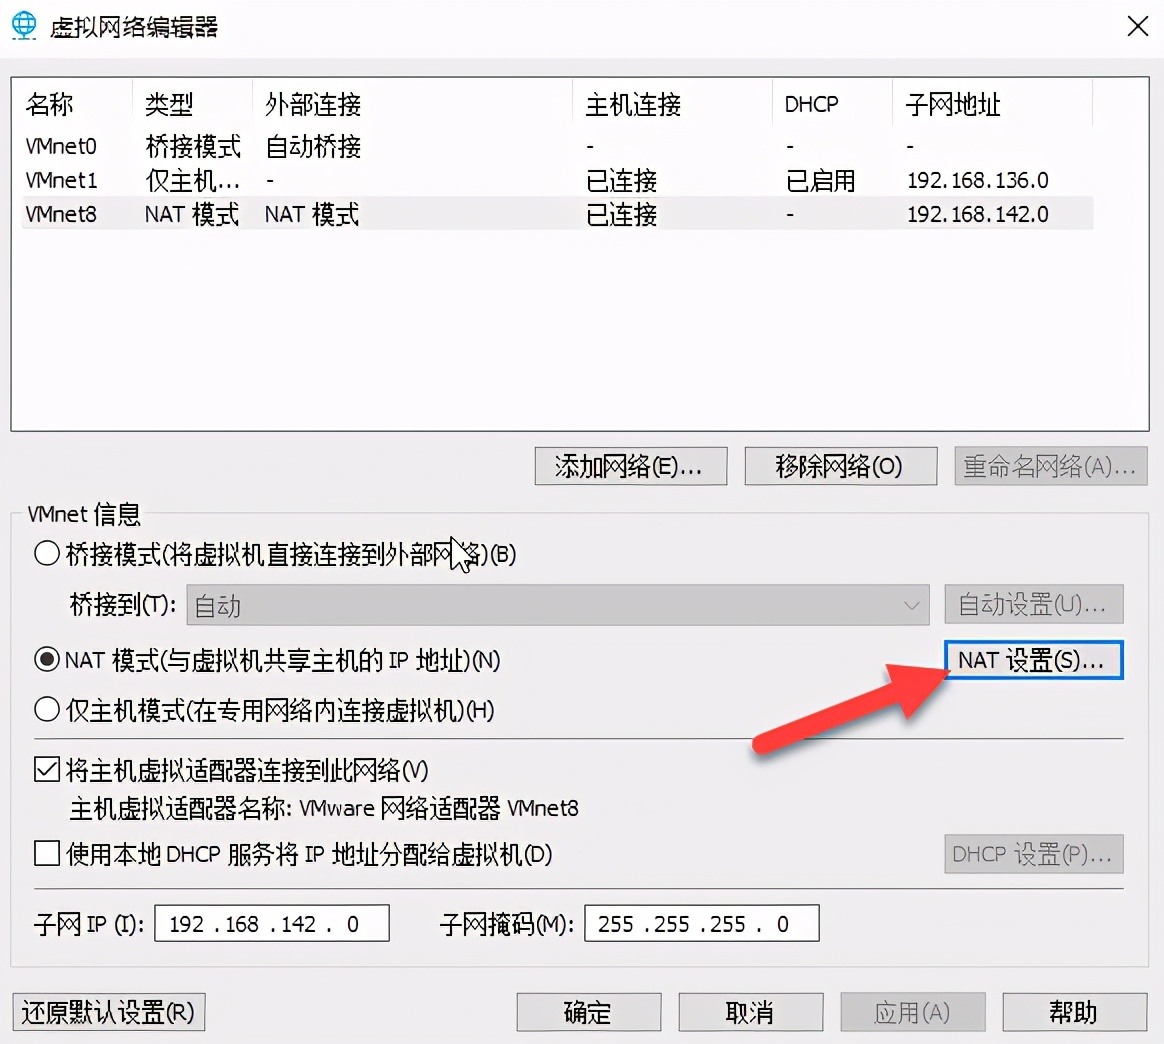
Task: Click the 子网 IP input field
Action: point(271,923)
